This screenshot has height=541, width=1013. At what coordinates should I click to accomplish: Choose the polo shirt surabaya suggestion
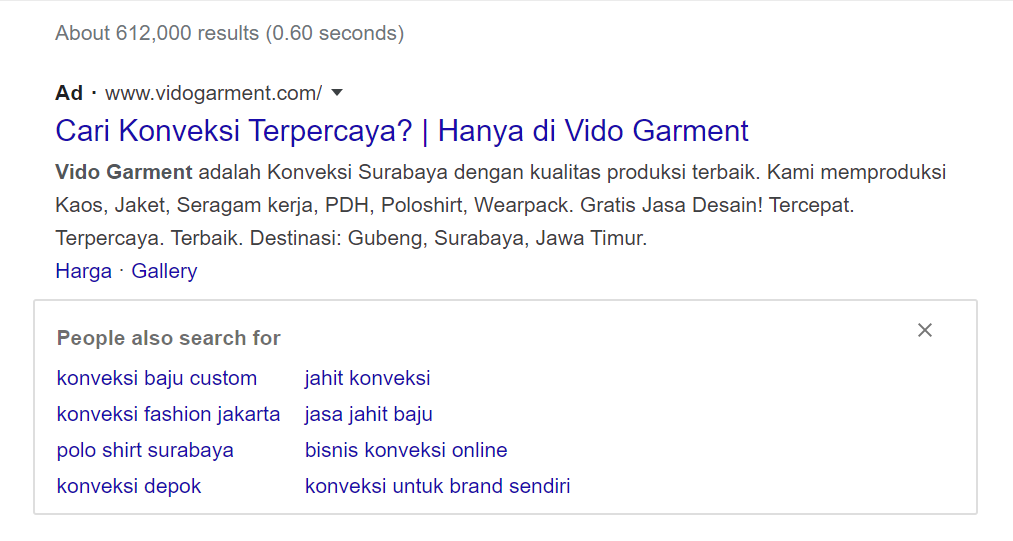click(x=145, y=450)
